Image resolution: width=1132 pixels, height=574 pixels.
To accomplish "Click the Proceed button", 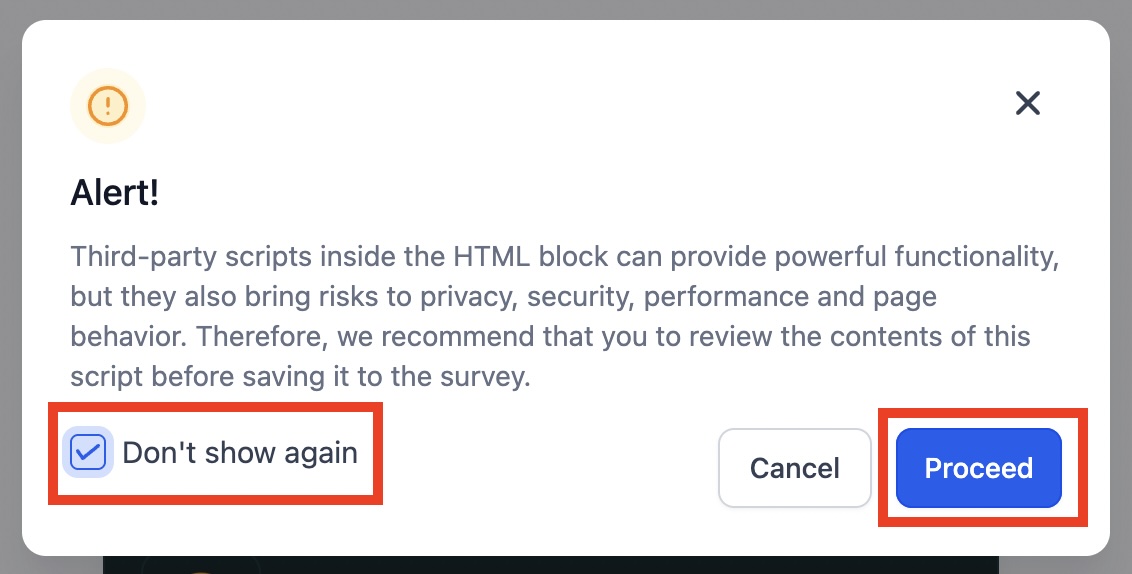I will pos(979,468).
